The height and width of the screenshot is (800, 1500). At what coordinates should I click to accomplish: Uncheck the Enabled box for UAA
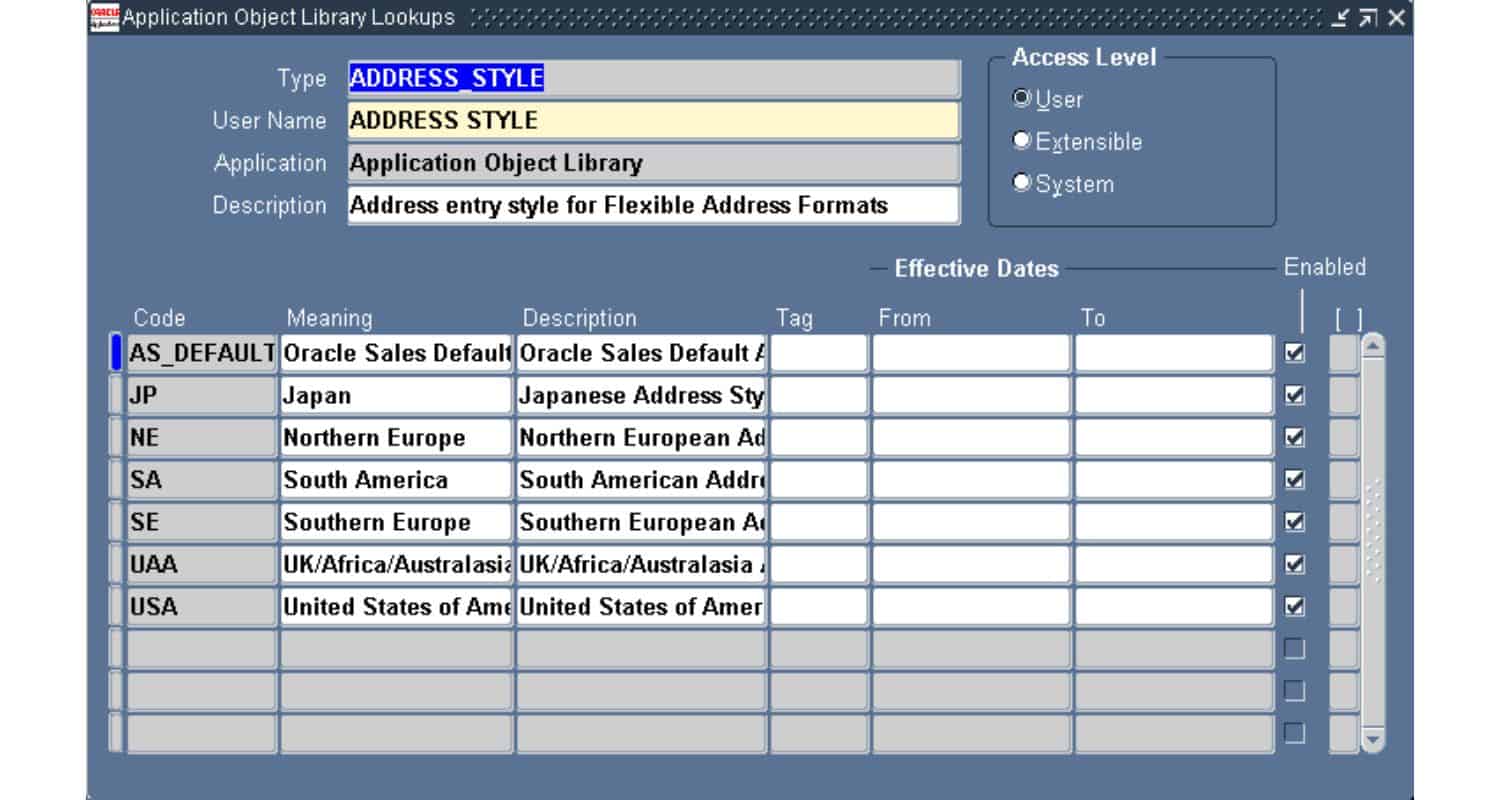(1295, 564)
